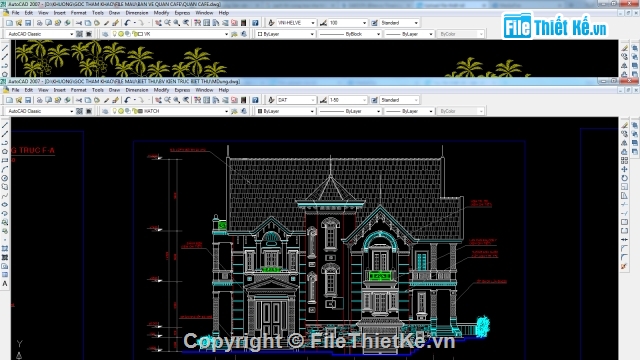Click Plot printer icon in villa window
This screenshot has width=640, height=360.
point(40,100)
